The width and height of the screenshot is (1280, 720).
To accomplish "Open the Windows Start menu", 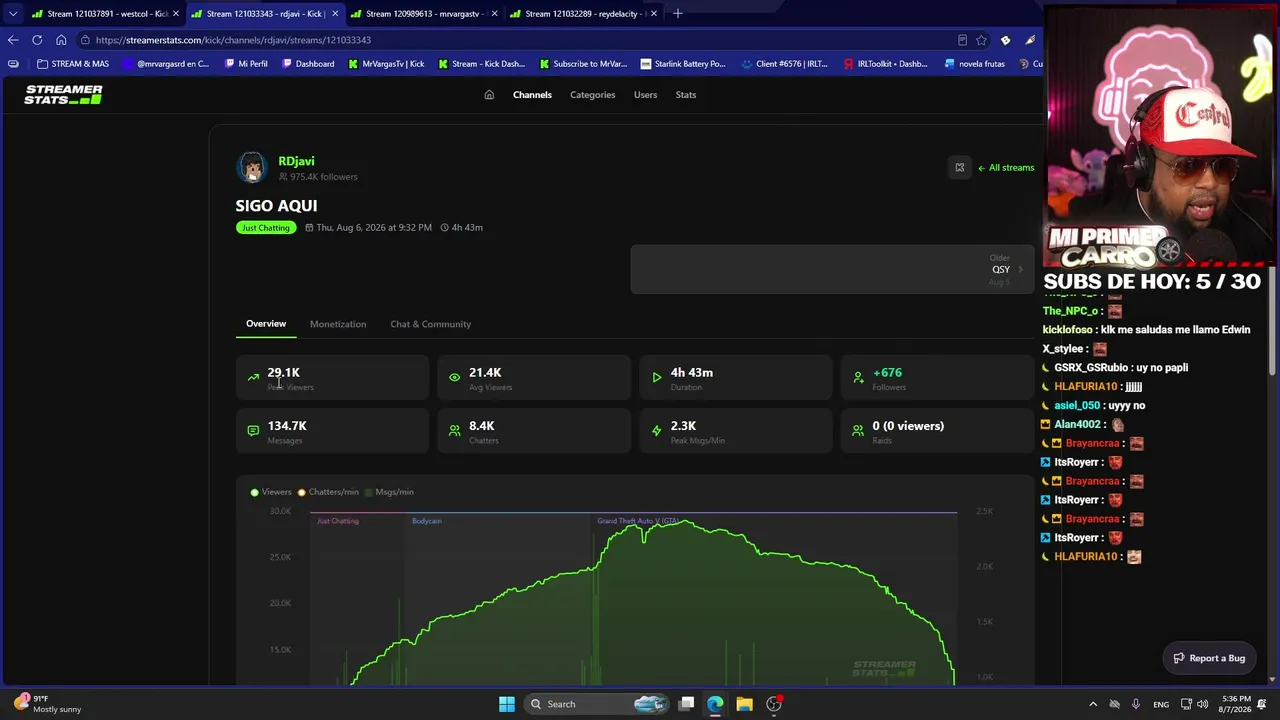I will 507,704.
